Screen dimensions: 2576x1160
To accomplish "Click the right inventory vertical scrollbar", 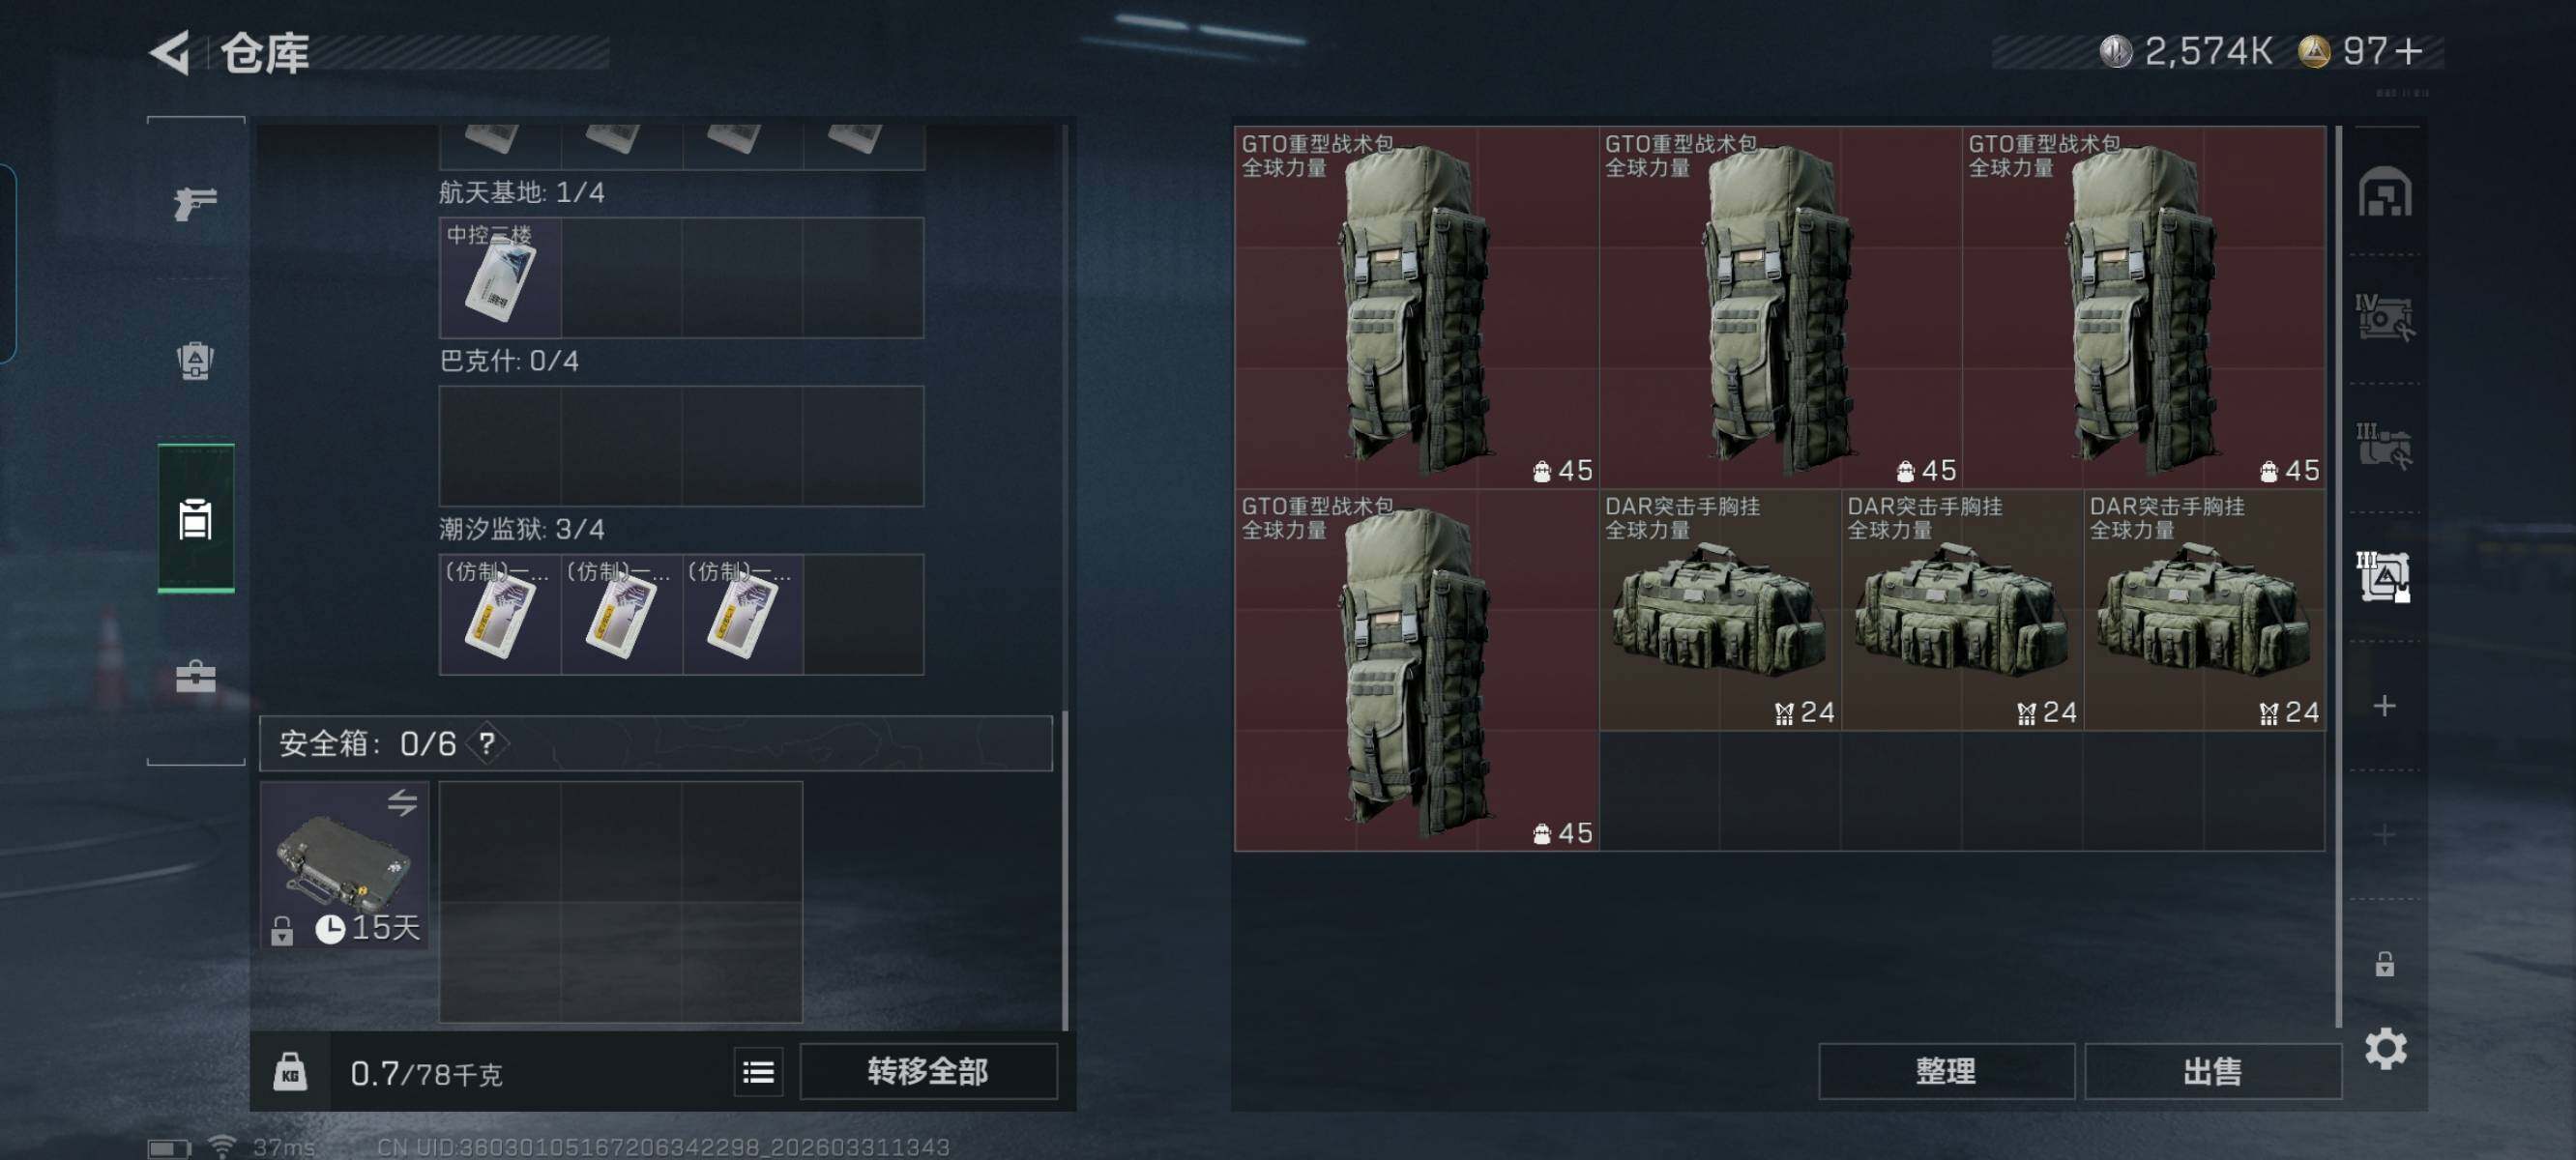I will (2338, 575).
